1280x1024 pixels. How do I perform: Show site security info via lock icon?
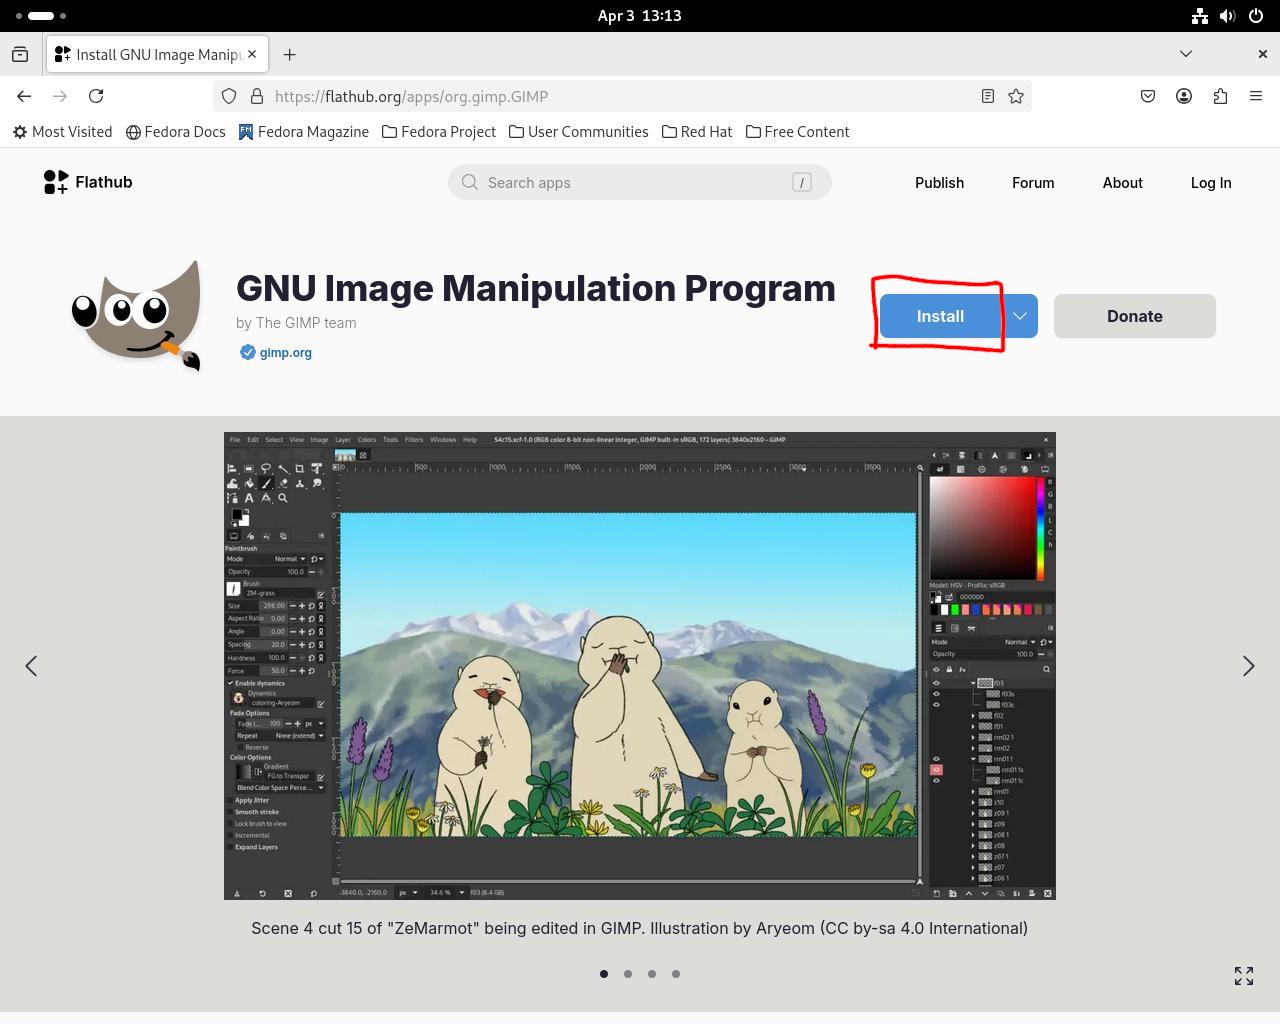click(256, 96)
